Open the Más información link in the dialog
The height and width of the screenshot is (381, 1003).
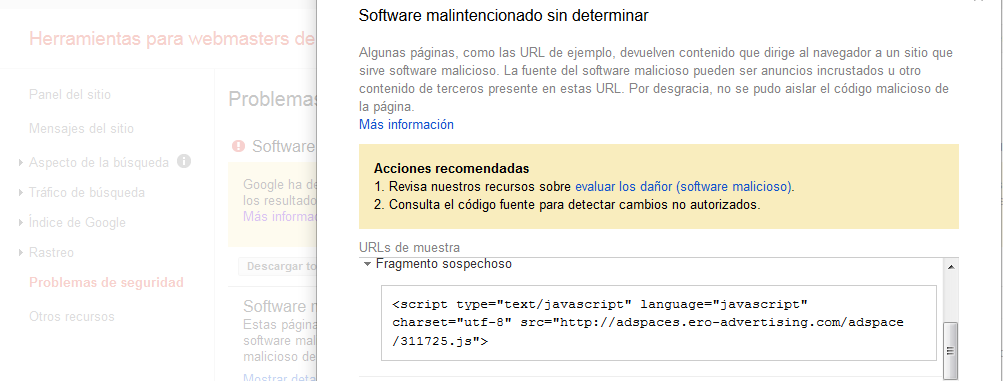tap(406, 125)
